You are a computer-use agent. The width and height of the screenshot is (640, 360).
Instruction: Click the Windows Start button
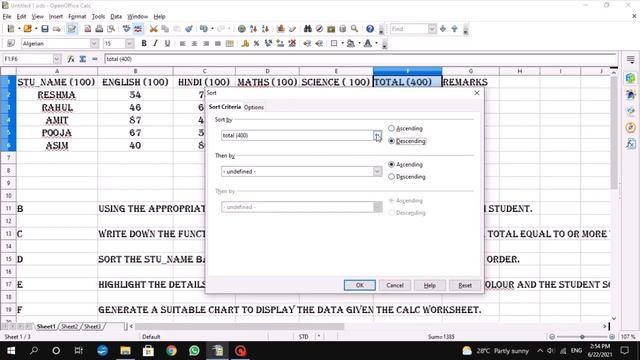click(x=11, y=351)
